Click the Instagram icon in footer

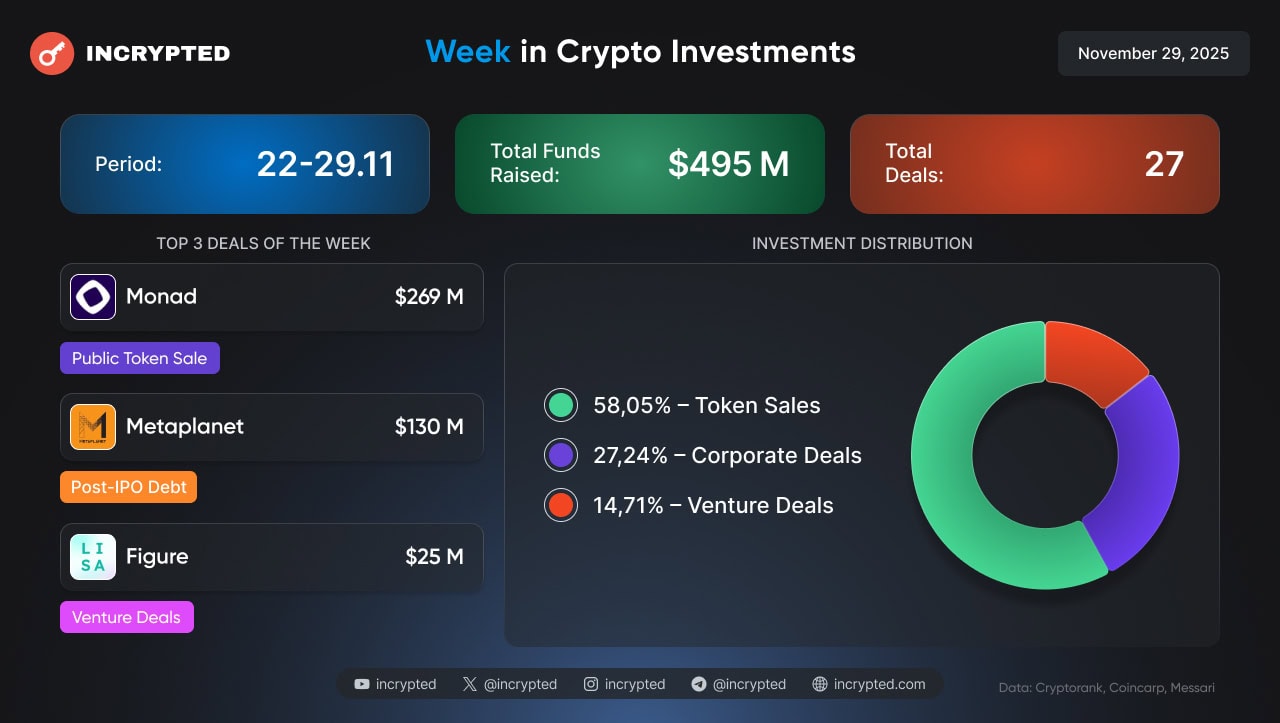coord(591,685)
